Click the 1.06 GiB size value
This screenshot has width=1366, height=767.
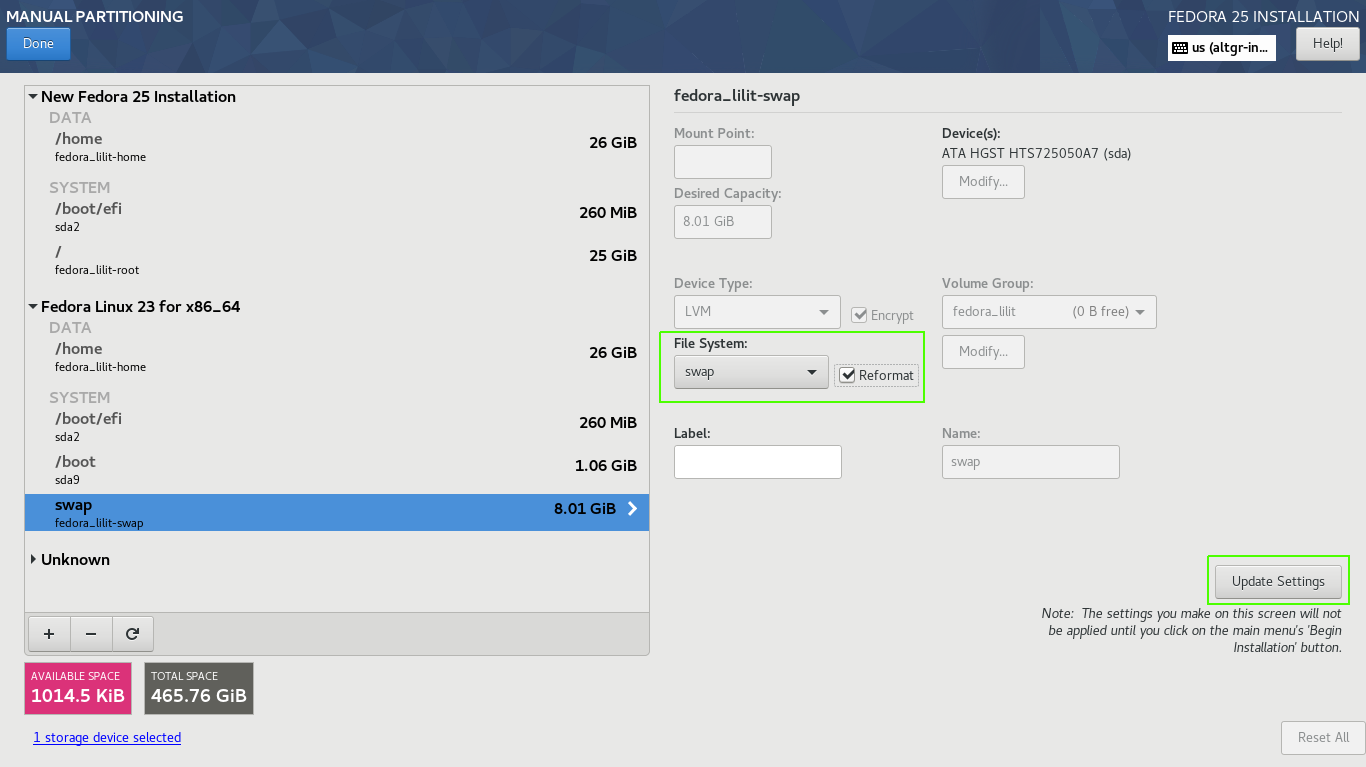click(x=606, y=465)
